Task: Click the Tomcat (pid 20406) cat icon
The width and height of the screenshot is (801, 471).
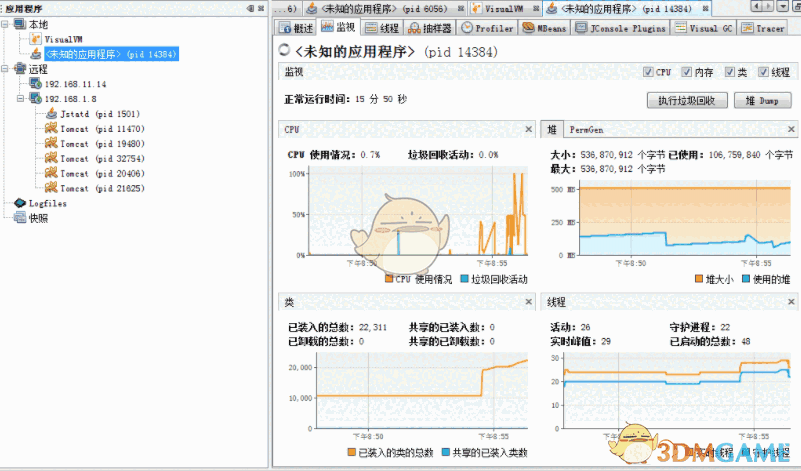Action: coord(51,173)
